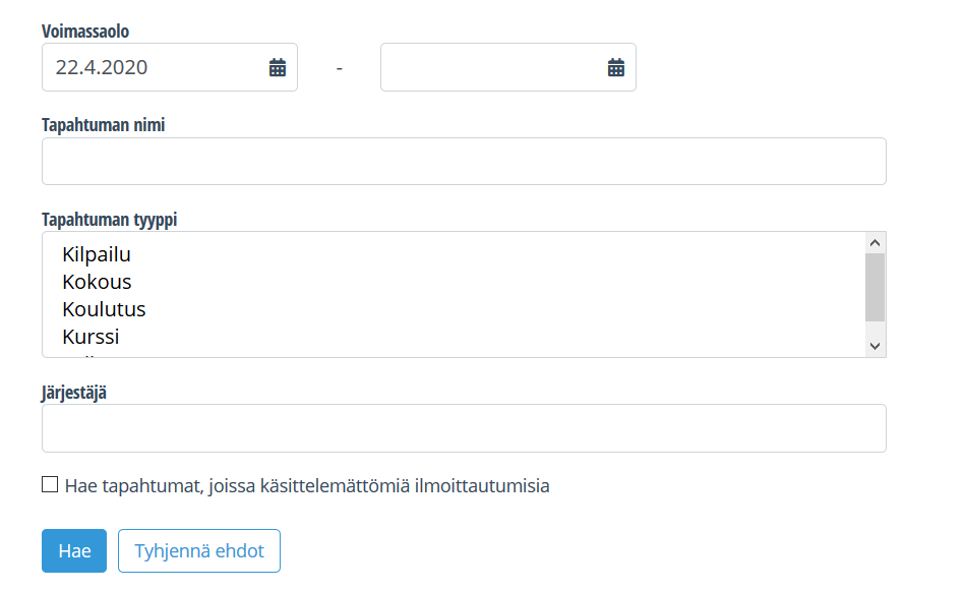Focus the Järjestäjä input field
The width and height of the screenshot is (964, 590).
[x=463, y=428]
